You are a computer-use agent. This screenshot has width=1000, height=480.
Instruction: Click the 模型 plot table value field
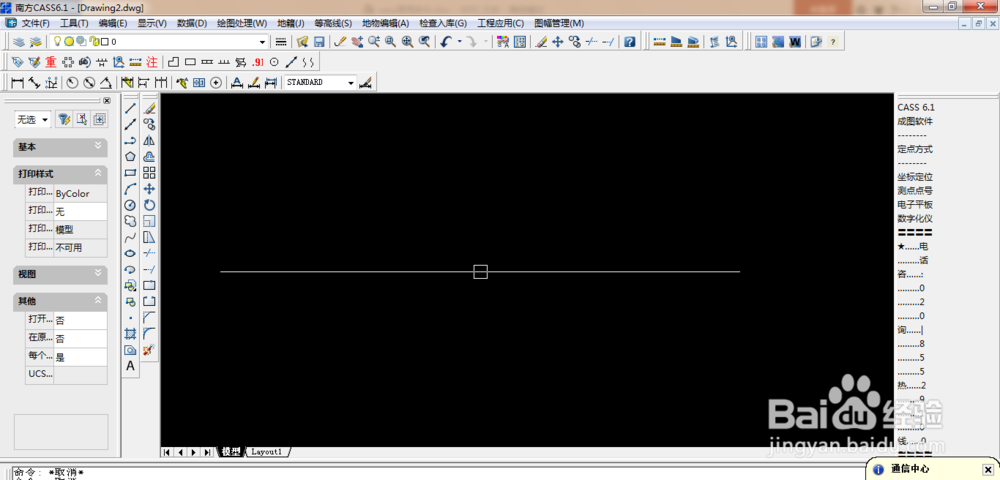tap(80, 229)
